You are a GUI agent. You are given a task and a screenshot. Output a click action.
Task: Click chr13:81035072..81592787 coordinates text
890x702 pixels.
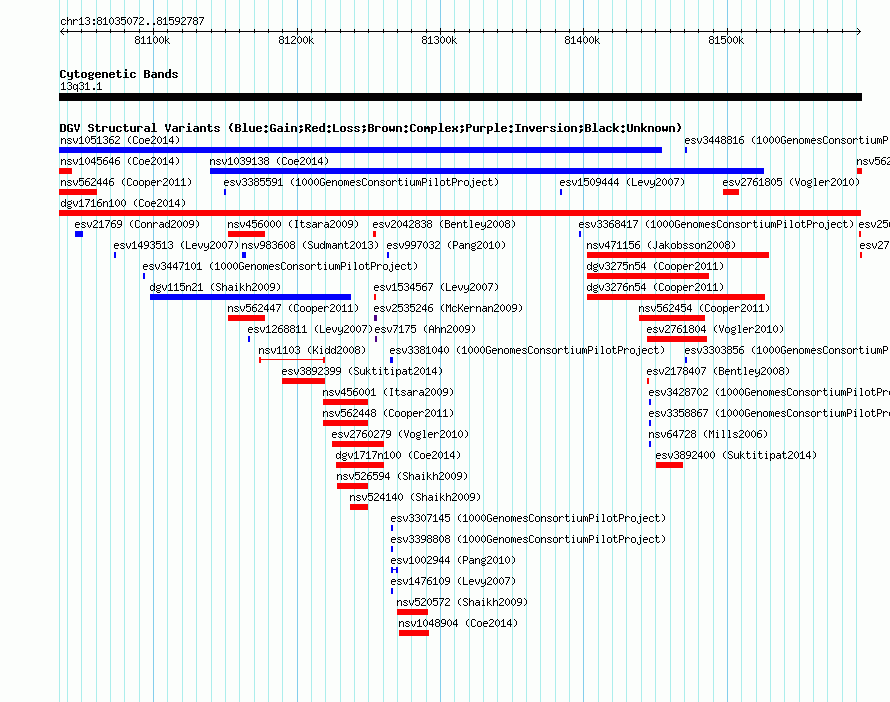(132, 21)
